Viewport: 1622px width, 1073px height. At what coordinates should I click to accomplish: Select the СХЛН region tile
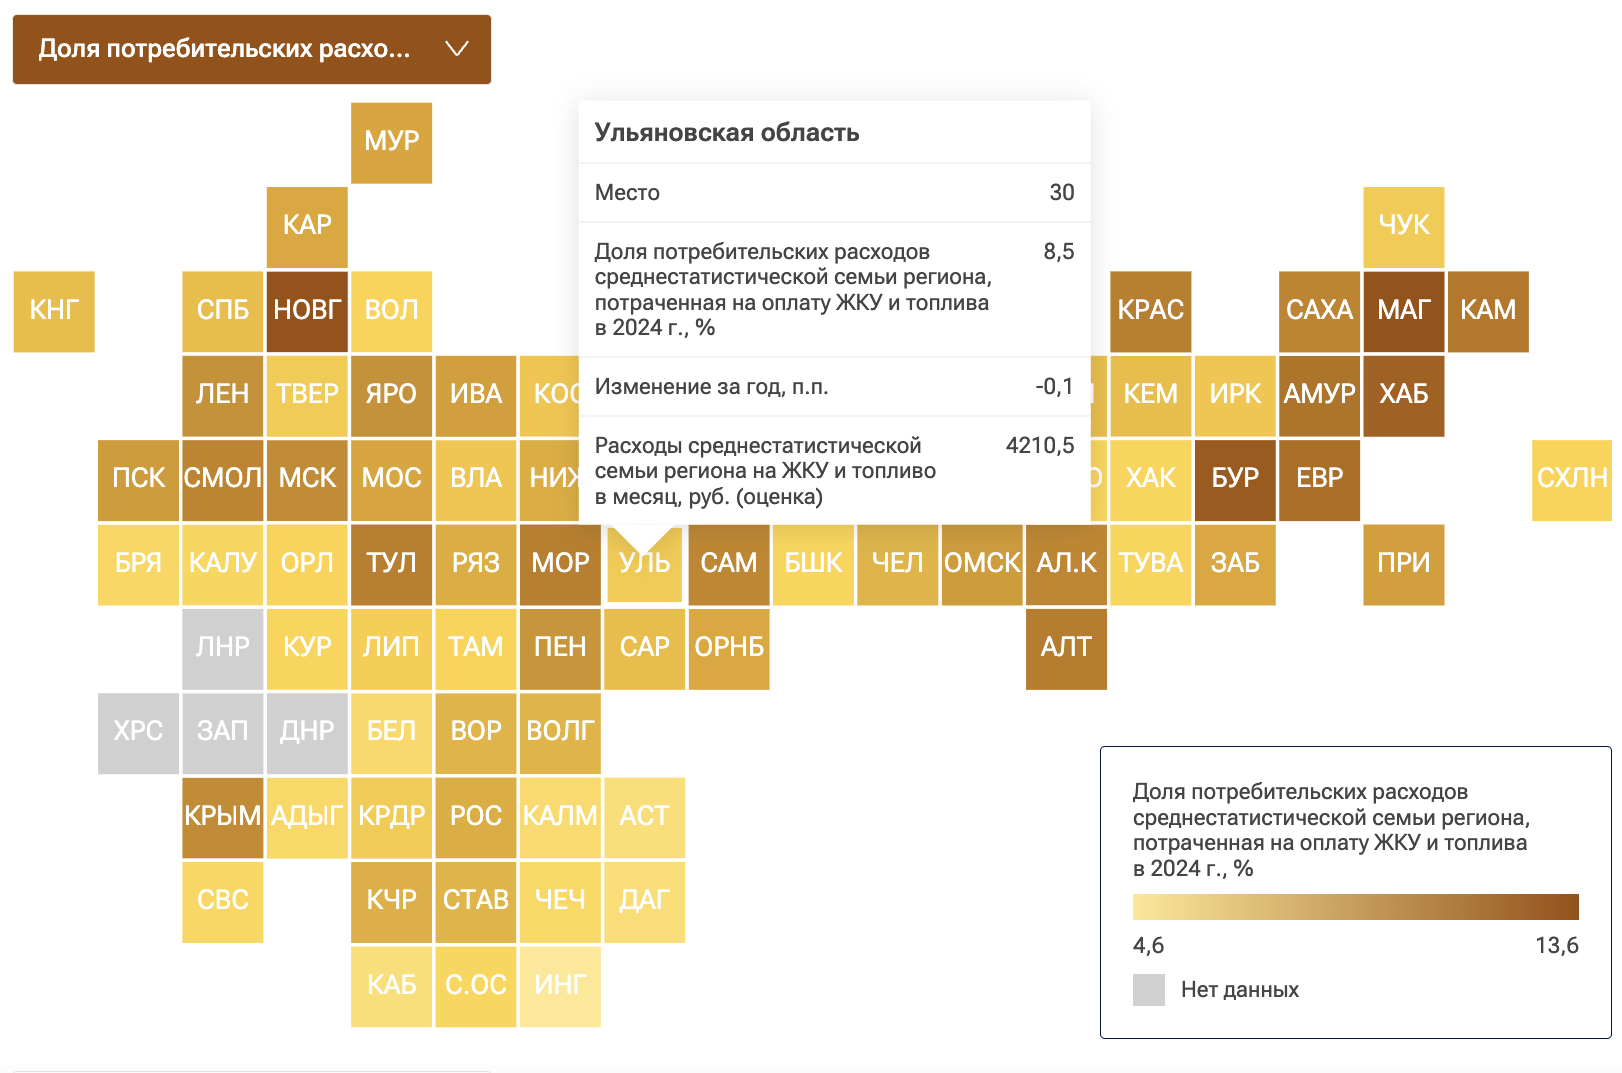click(x=1572, y=480)
